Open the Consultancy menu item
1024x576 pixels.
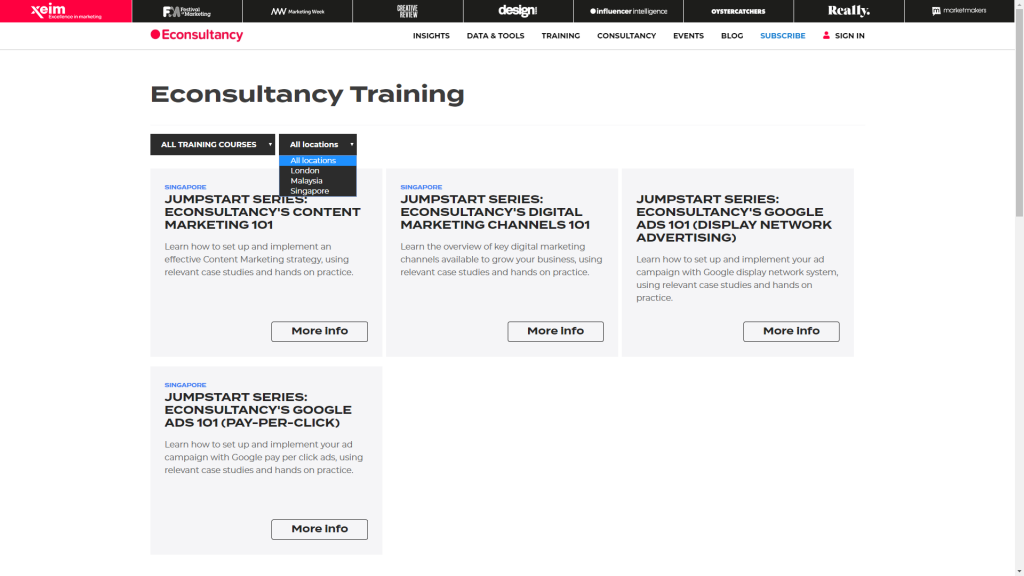tap(626, 36)
